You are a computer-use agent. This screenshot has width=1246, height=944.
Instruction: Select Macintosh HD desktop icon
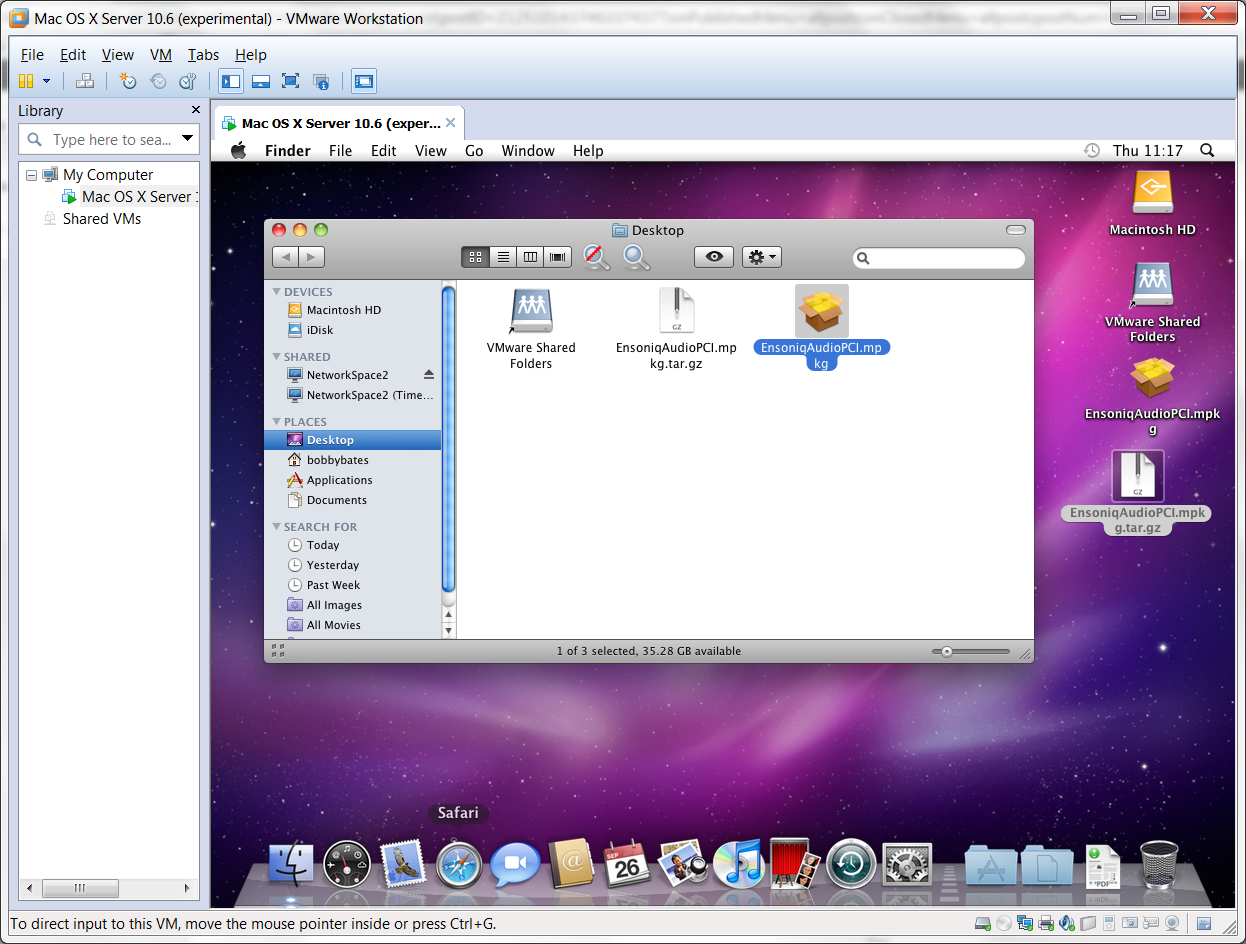(1152, 203)
